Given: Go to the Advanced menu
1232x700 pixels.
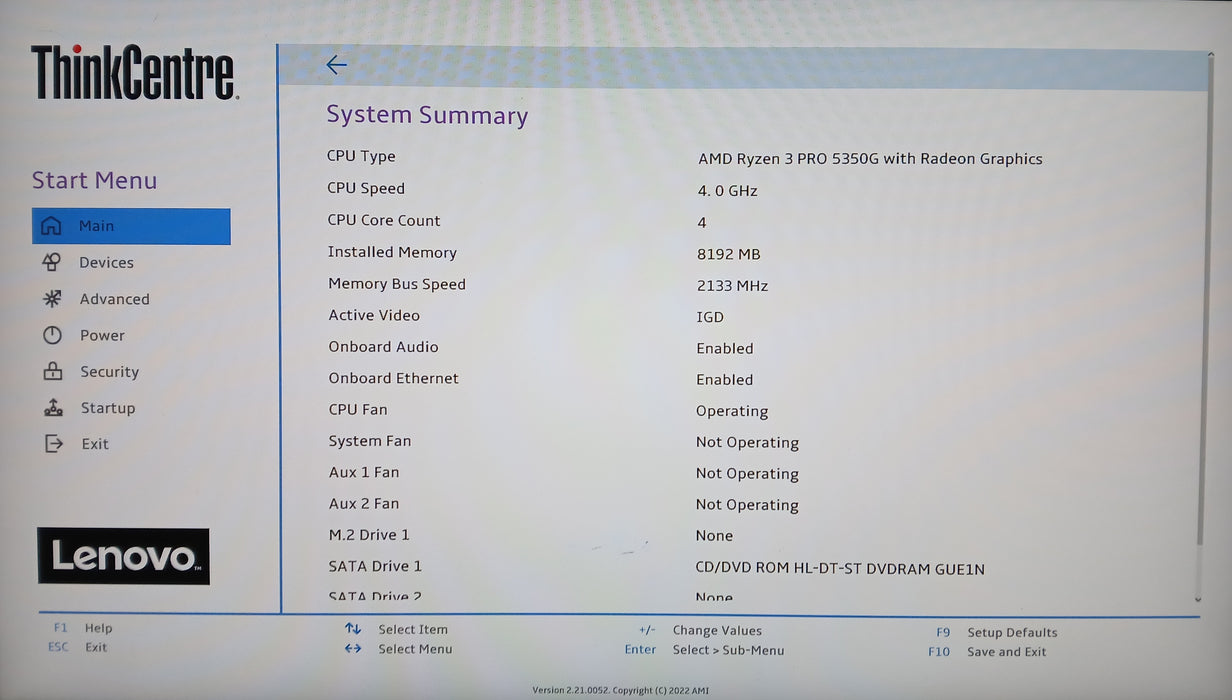Looking at the screenshot, I should [x=115, y=299].
